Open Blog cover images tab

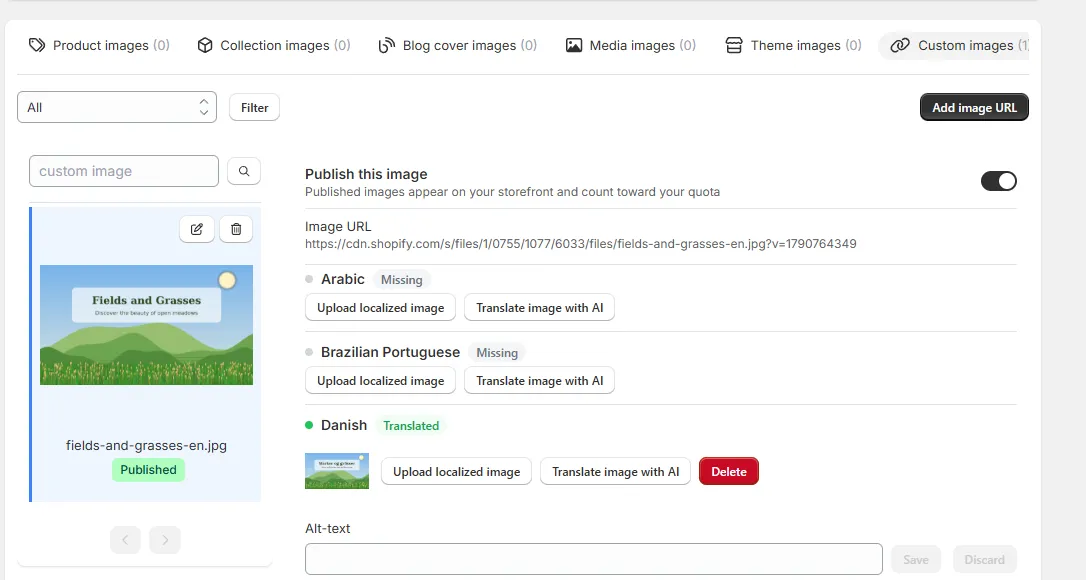click(458, 46)
